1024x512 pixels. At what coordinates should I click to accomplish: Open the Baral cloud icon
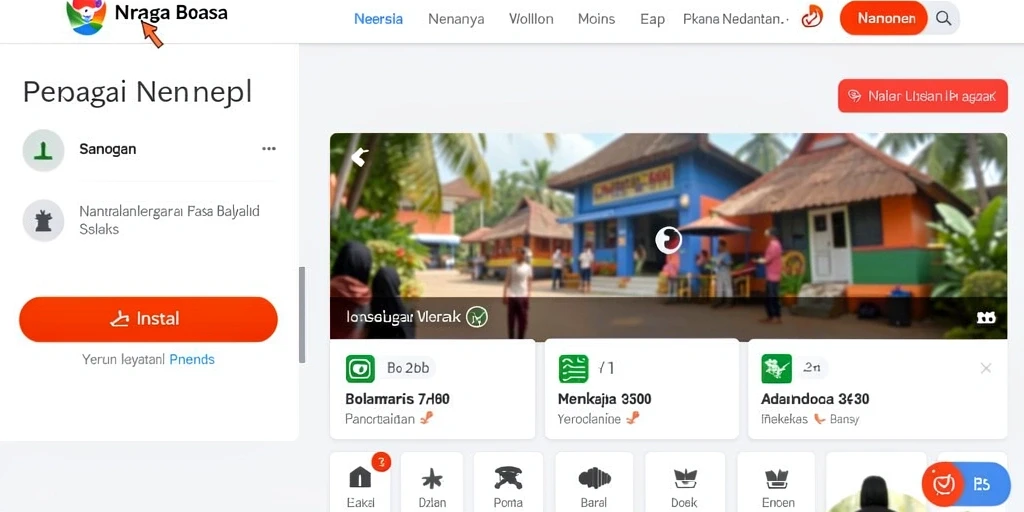pyautogui.click(x=594, y=478)
